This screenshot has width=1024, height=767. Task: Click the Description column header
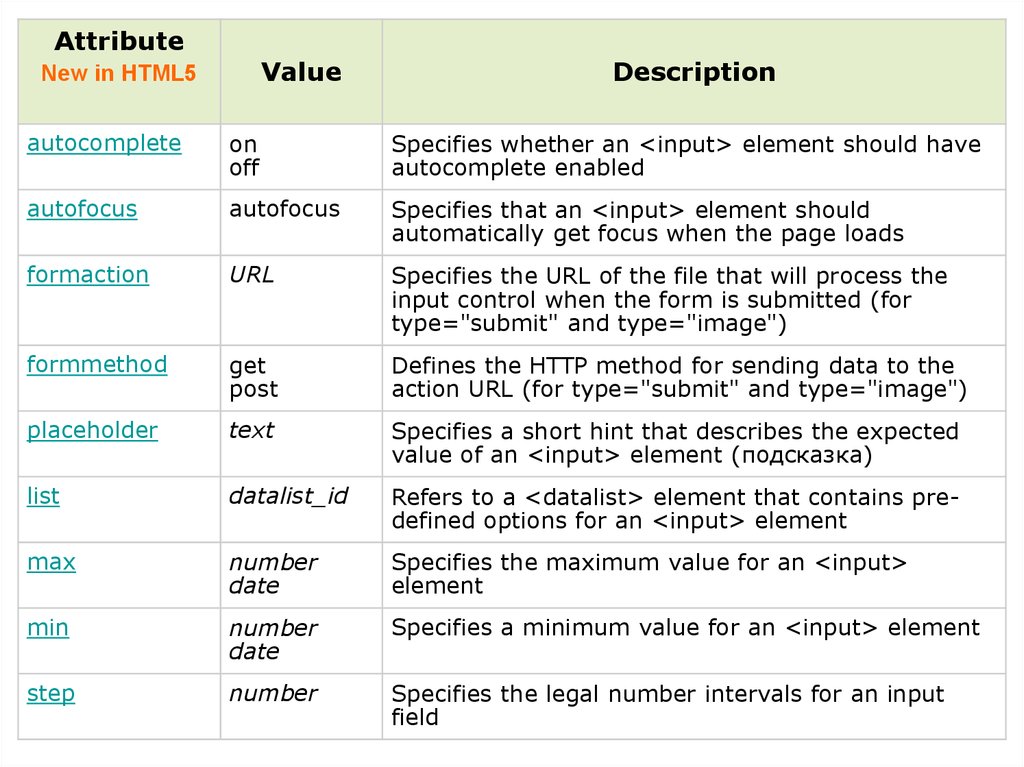[x=694, y=72]
